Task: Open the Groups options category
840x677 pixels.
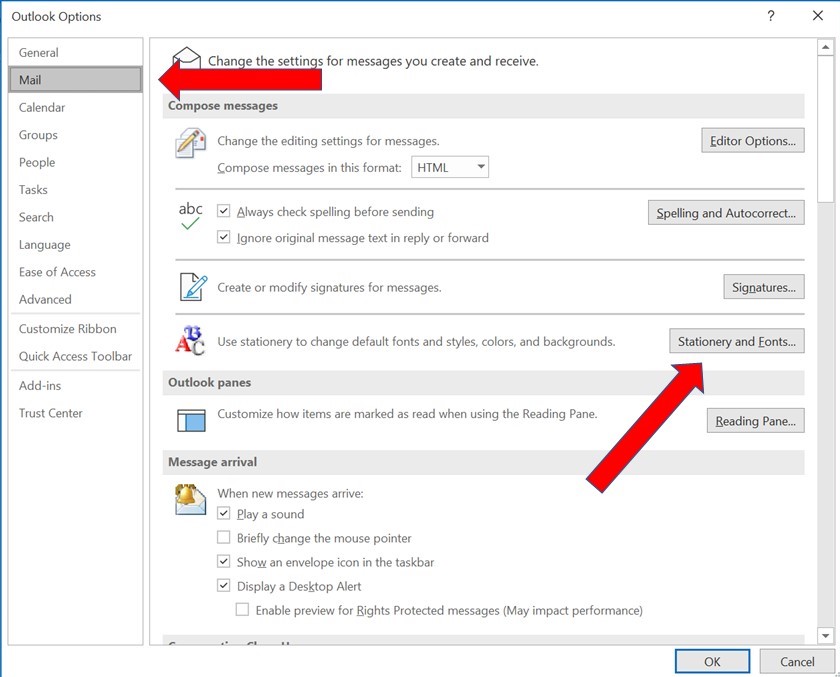Action: coord(76,134)
